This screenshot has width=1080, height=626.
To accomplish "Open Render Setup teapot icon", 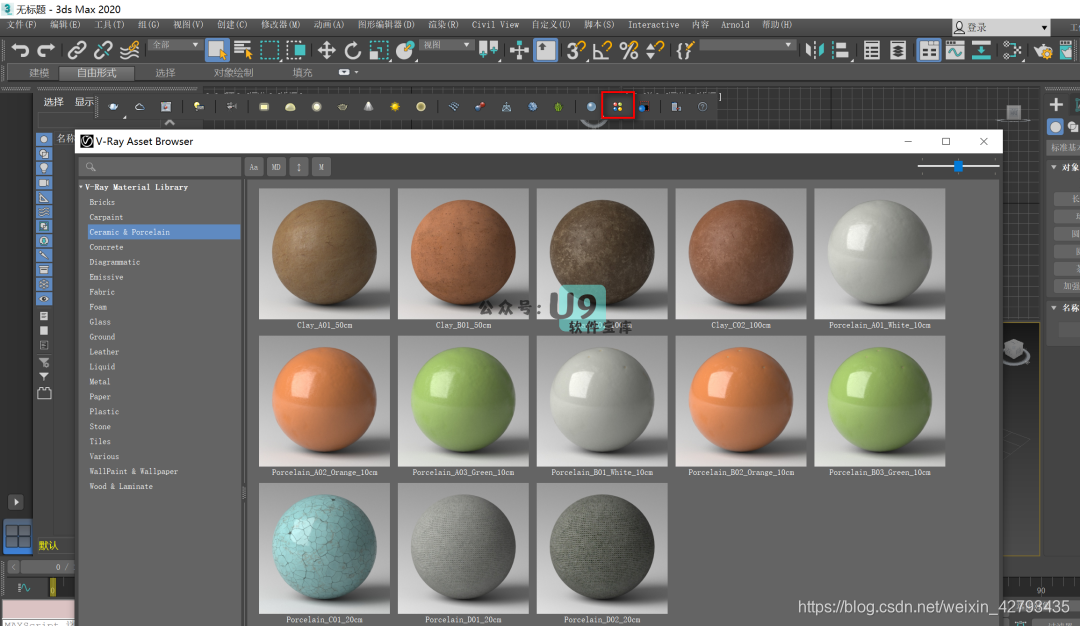I will coord(1043,51).
